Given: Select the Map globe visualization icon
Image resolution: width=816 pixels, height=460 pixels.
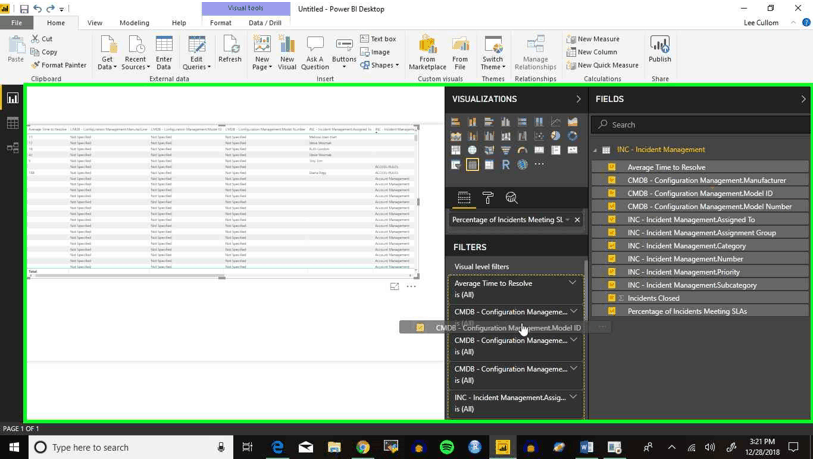Looking at the screenshot, I should tap(472, 150).
